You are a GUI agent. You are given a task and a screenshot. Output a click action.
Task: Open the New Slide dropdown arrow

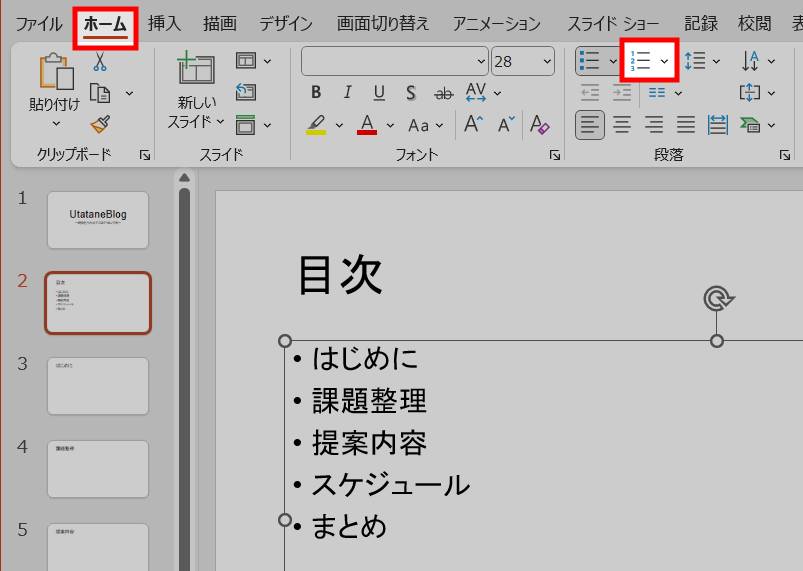pyautogui.click(x=220, y=121)
